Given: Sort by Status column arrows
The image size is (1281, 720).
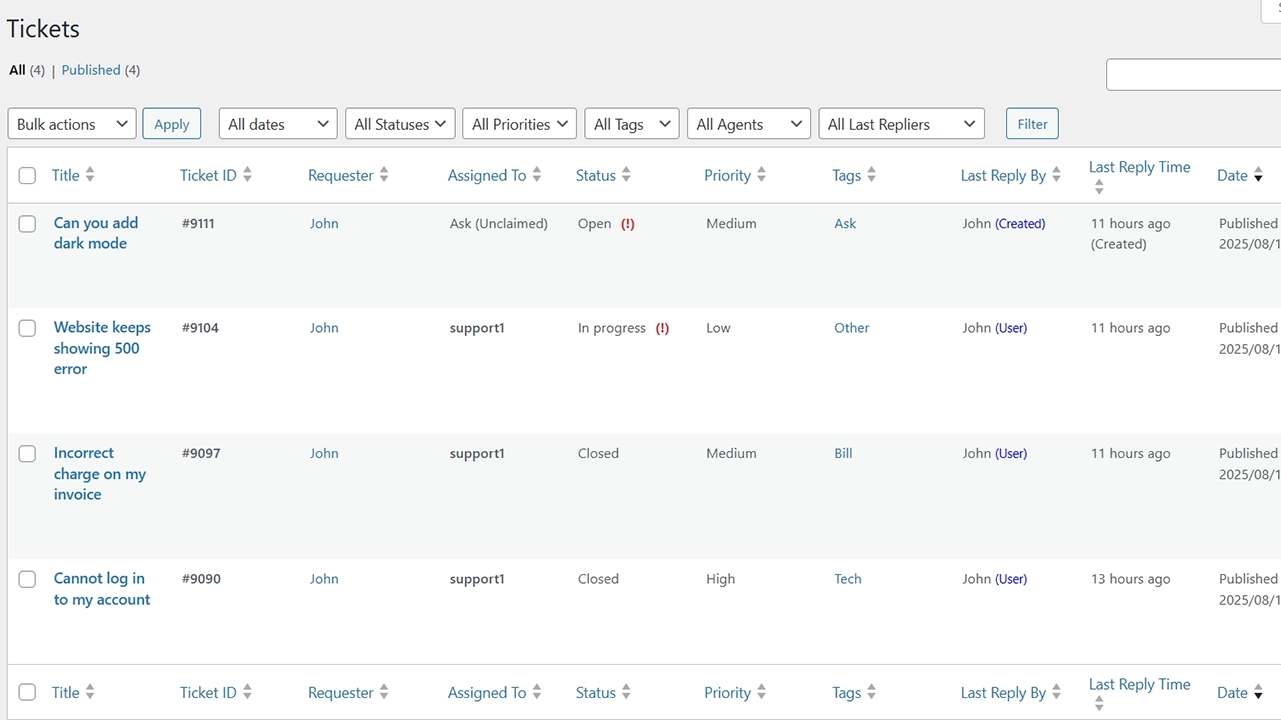Looking at the screenshot, I should click(626, 175).
